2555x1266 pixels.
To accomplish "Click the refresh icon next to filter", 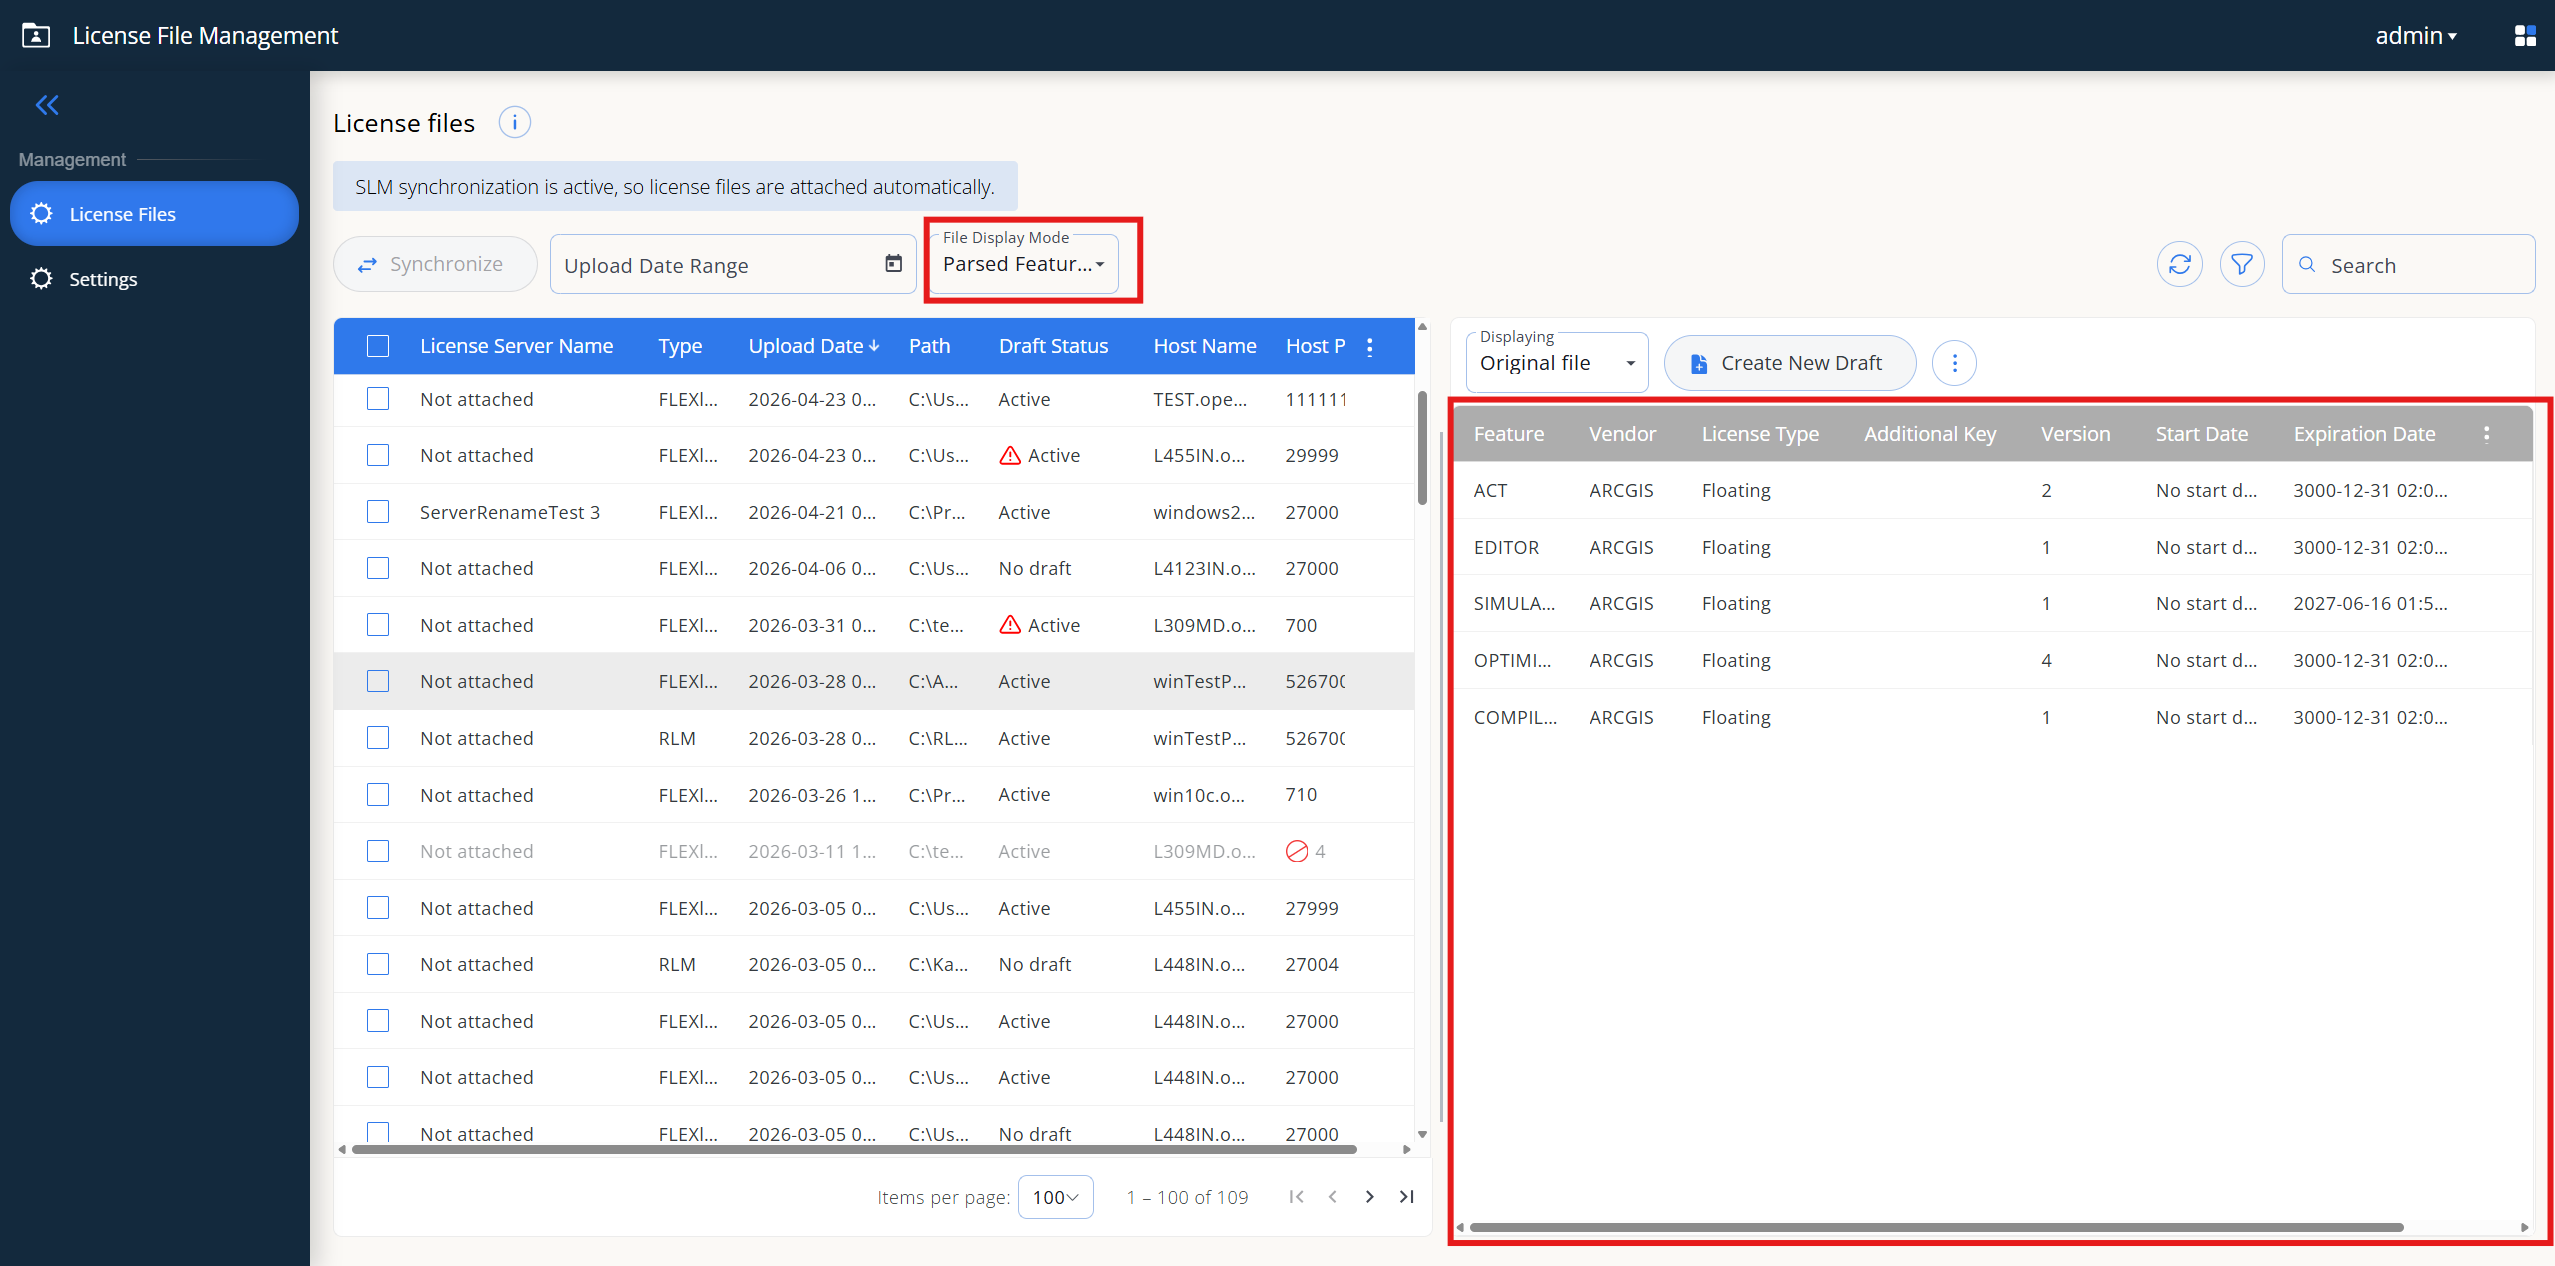I will (x=2179, y=265).
